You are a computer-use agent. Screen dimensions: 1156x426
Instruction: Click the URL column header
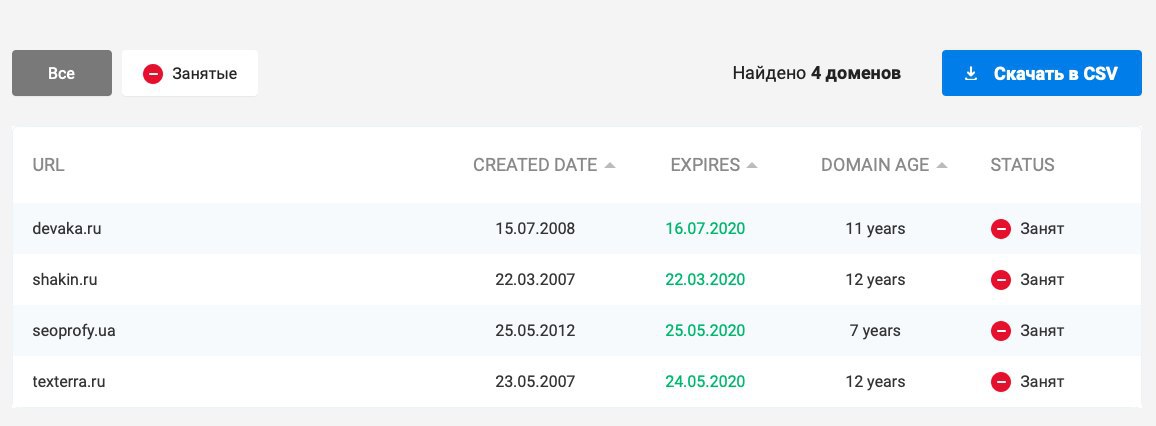pos(48,165)
